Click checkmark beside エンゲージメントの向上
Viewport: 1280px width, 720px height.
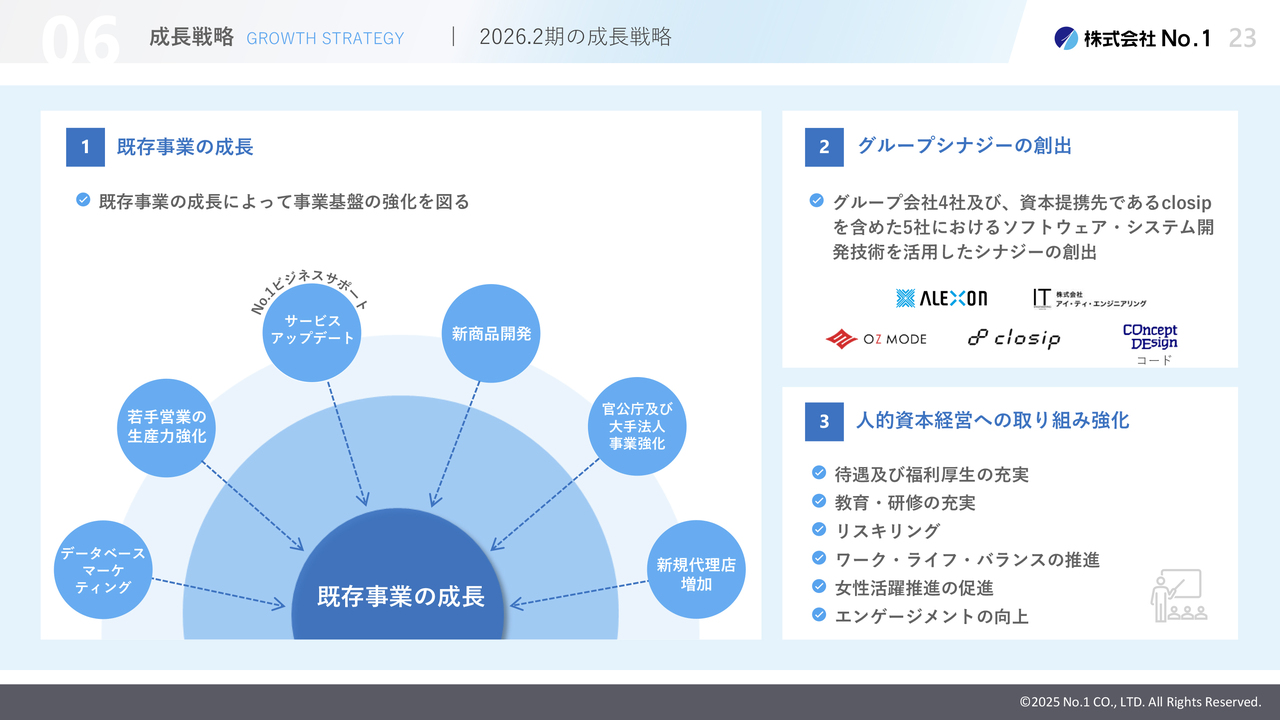click(x=818, y=615)
